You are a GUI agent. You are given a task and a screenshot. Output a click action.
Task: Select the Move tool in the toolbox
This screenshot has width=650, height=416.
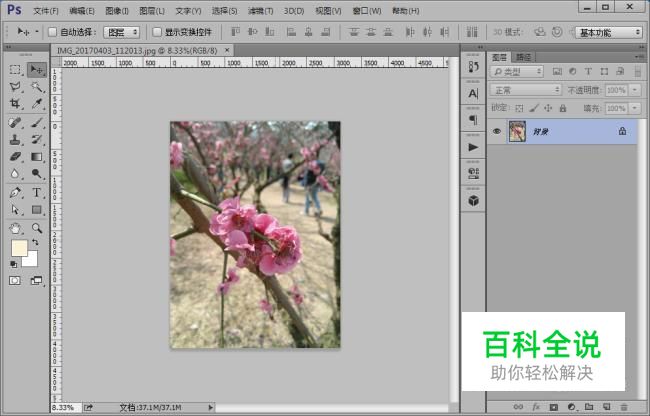point(37,70)
